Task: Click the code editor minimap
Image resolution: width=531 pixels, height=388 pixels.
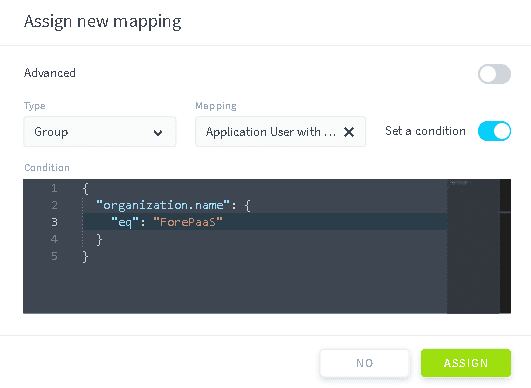Action: (x=473, y=246)
